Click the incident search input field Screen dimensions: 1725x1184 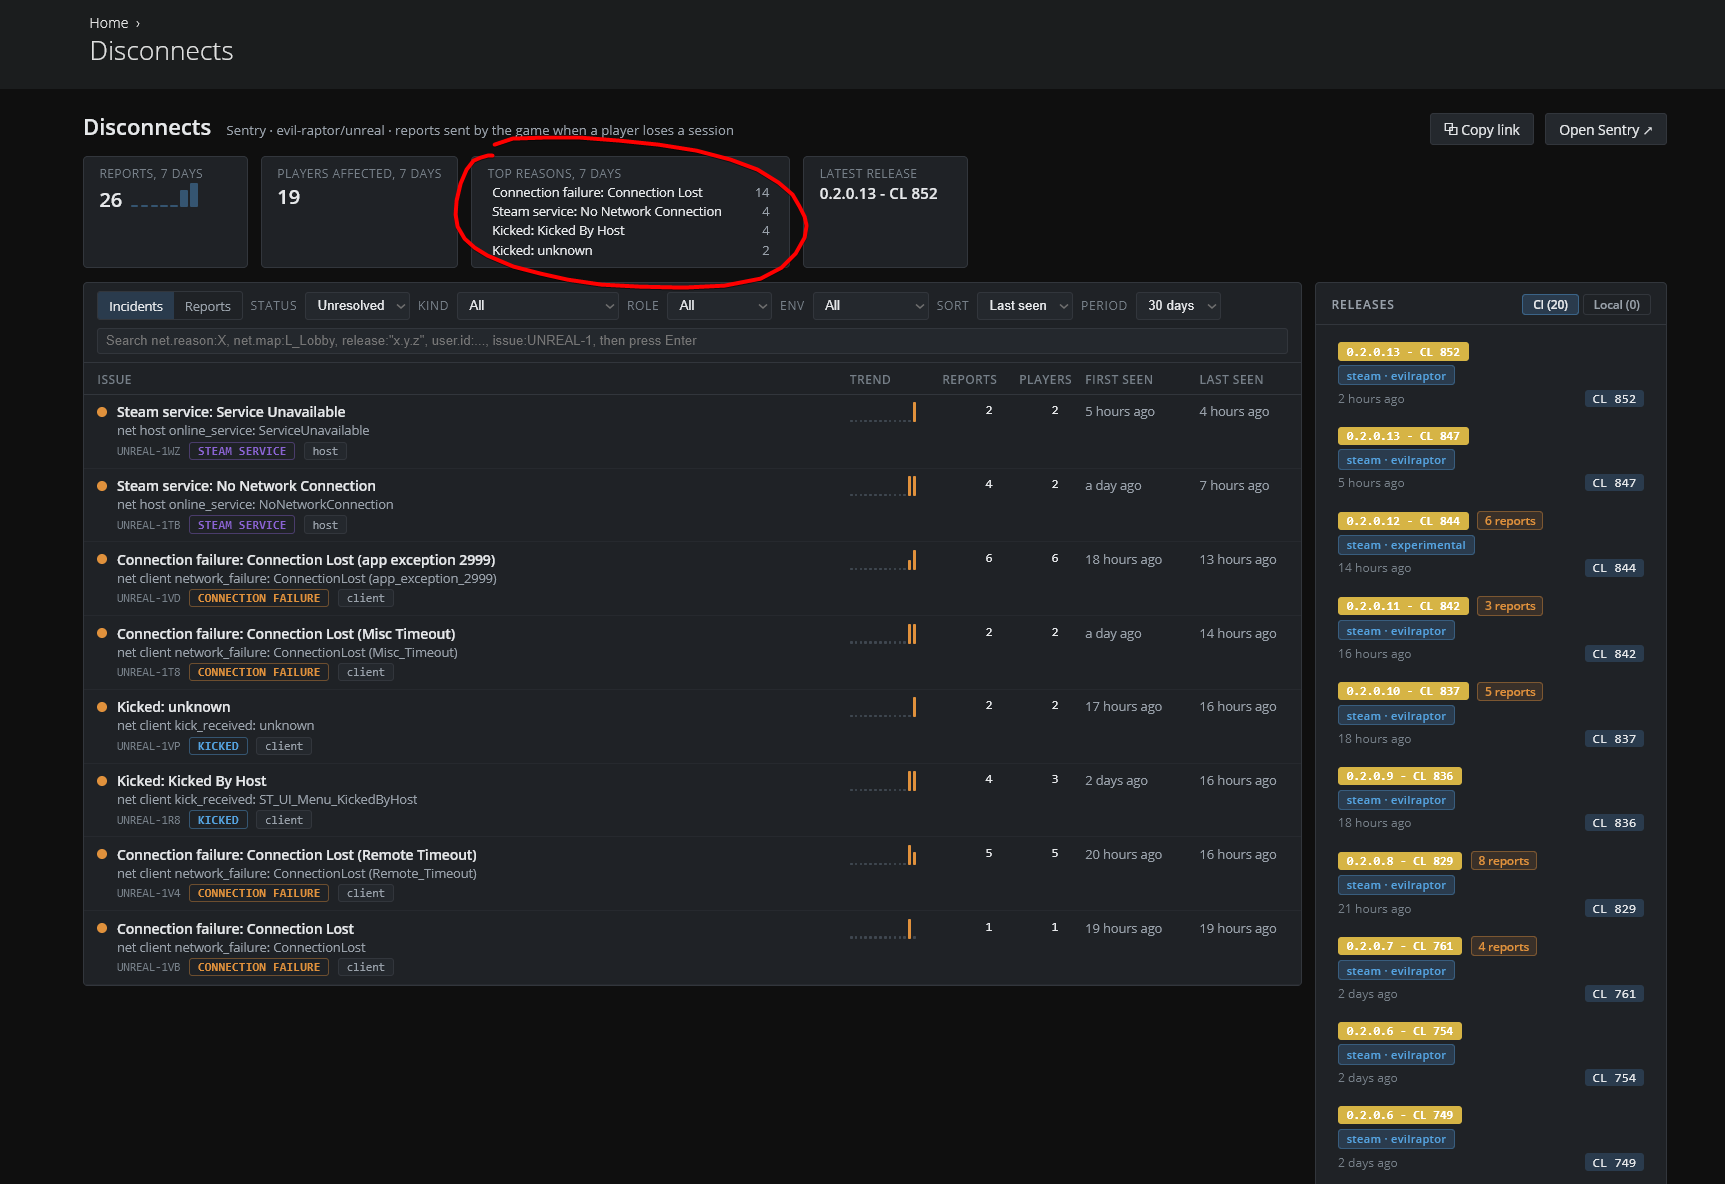click(x=692, y=341)
